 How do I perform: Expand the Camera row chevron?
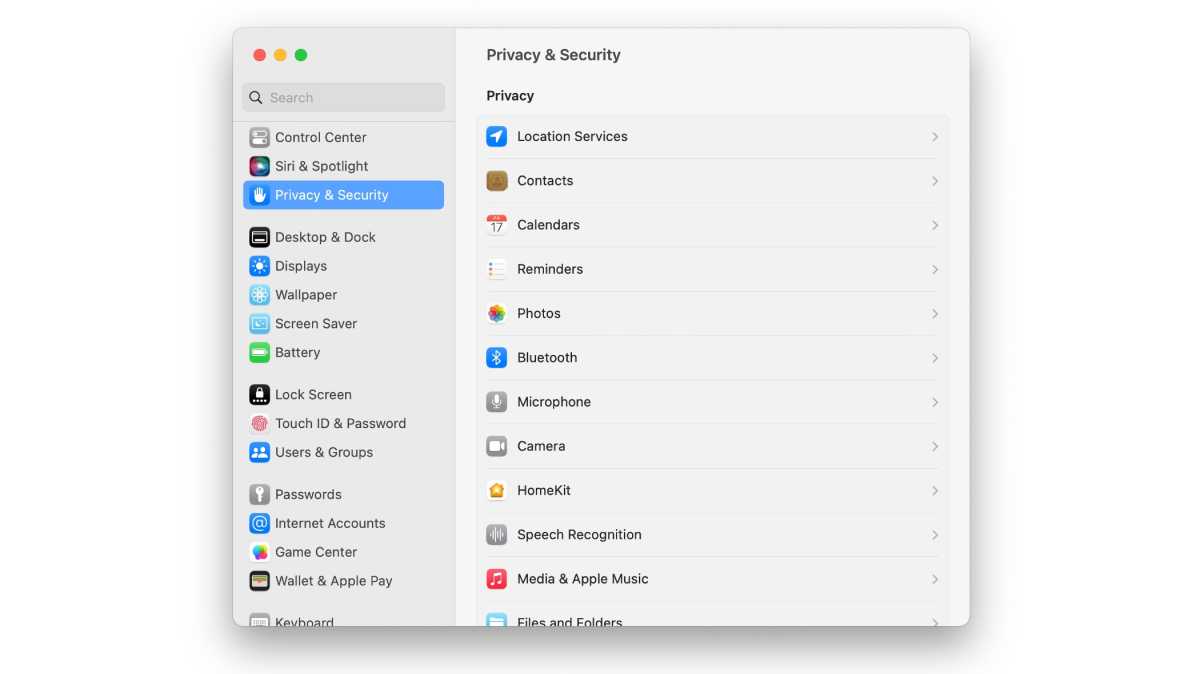coord(935,446)
